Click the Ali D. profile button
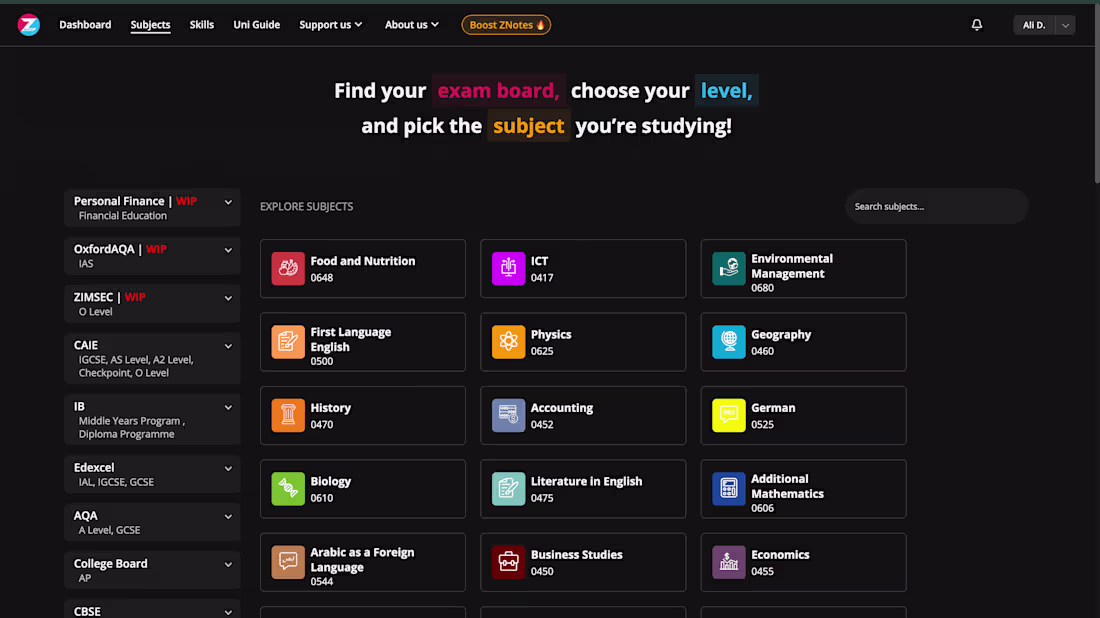Viewport: 1100px width, 618px height. [x=1034, y=25]
